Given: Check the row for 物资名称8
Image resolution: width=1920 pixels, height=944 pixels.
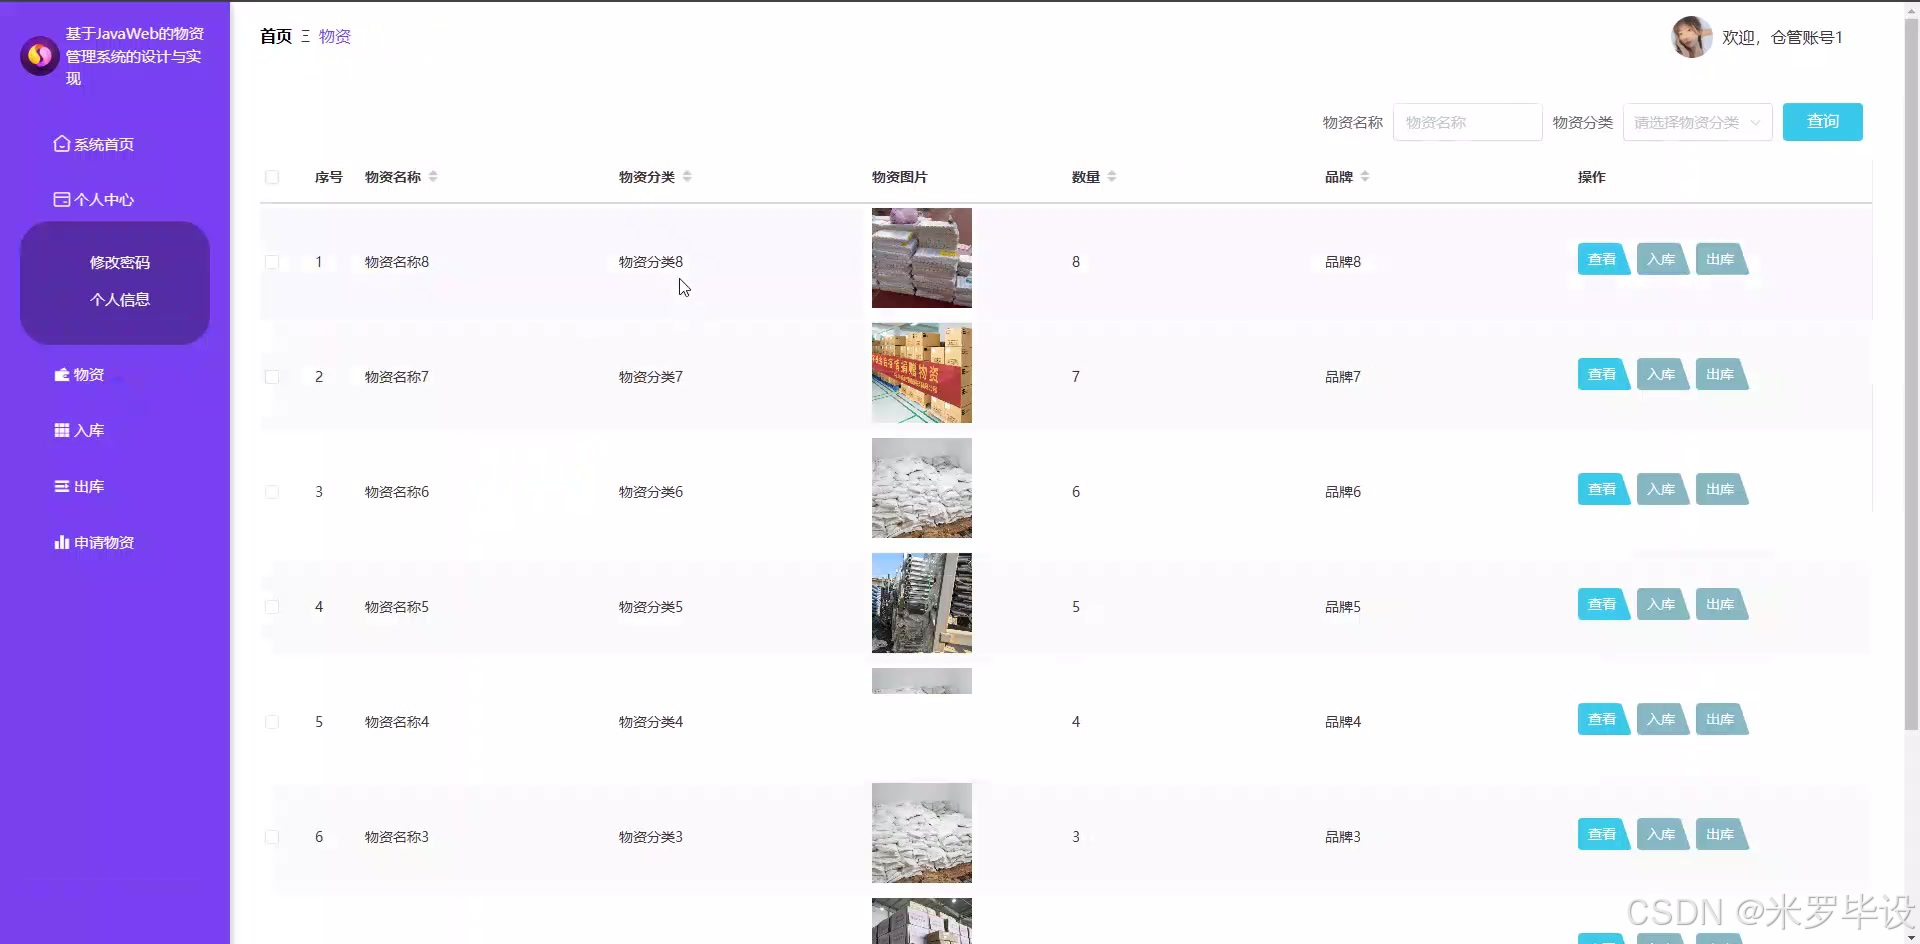Looking at the screenshot, I should click(272, 262).
